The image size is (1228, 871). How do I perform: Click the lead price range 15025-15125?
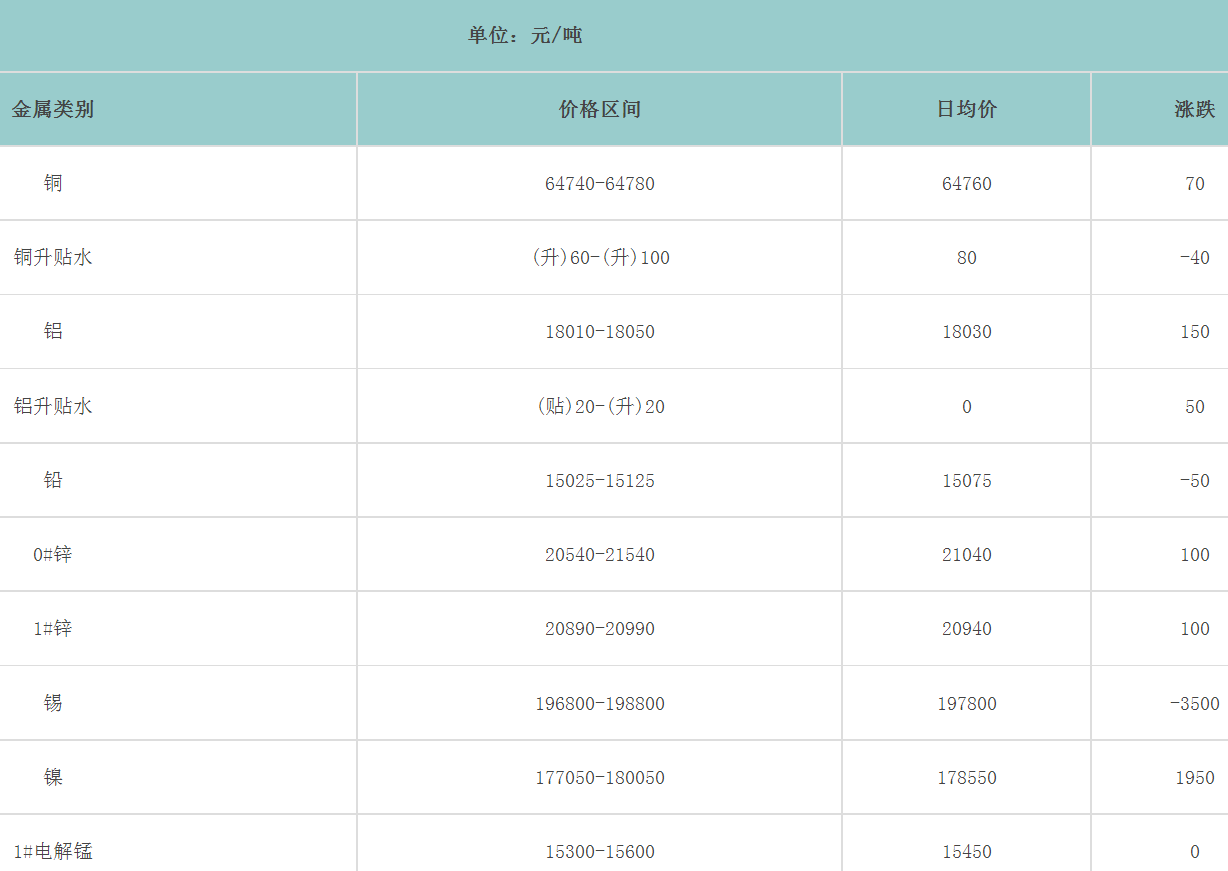(599, 481)
